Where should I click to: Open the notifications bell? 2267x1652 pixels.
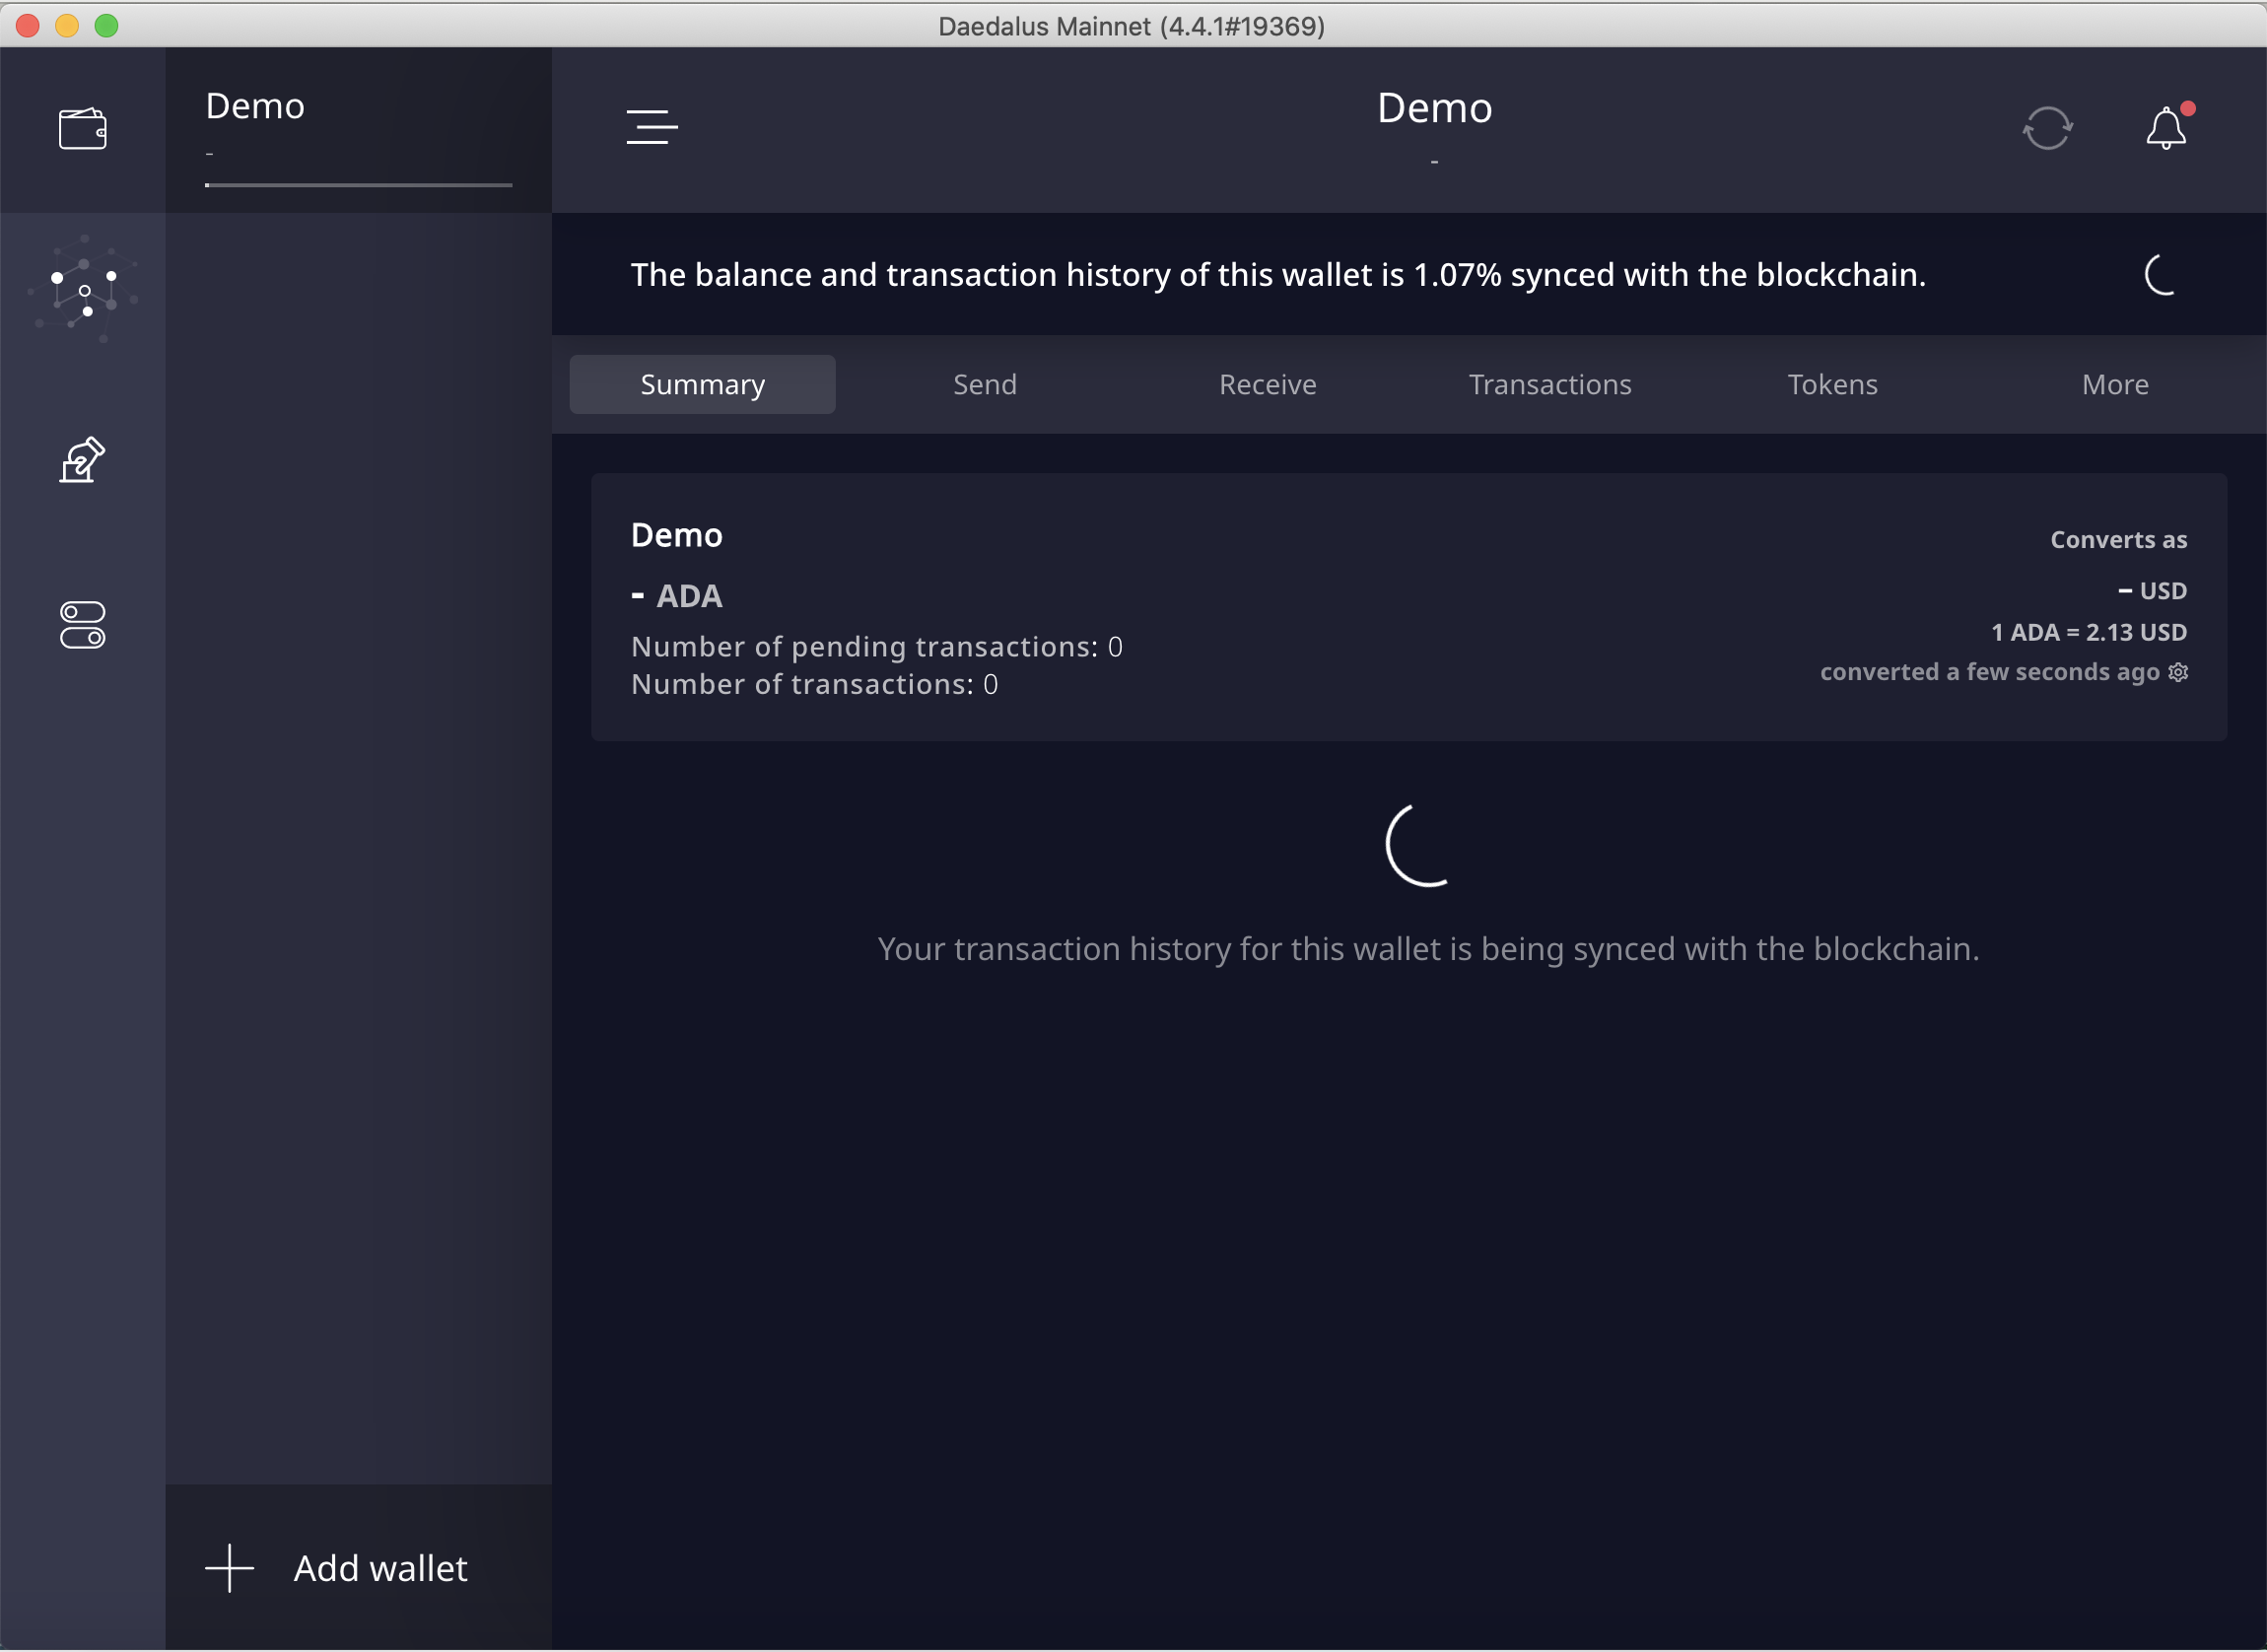pyautogui.click(x=2165, y=128)
